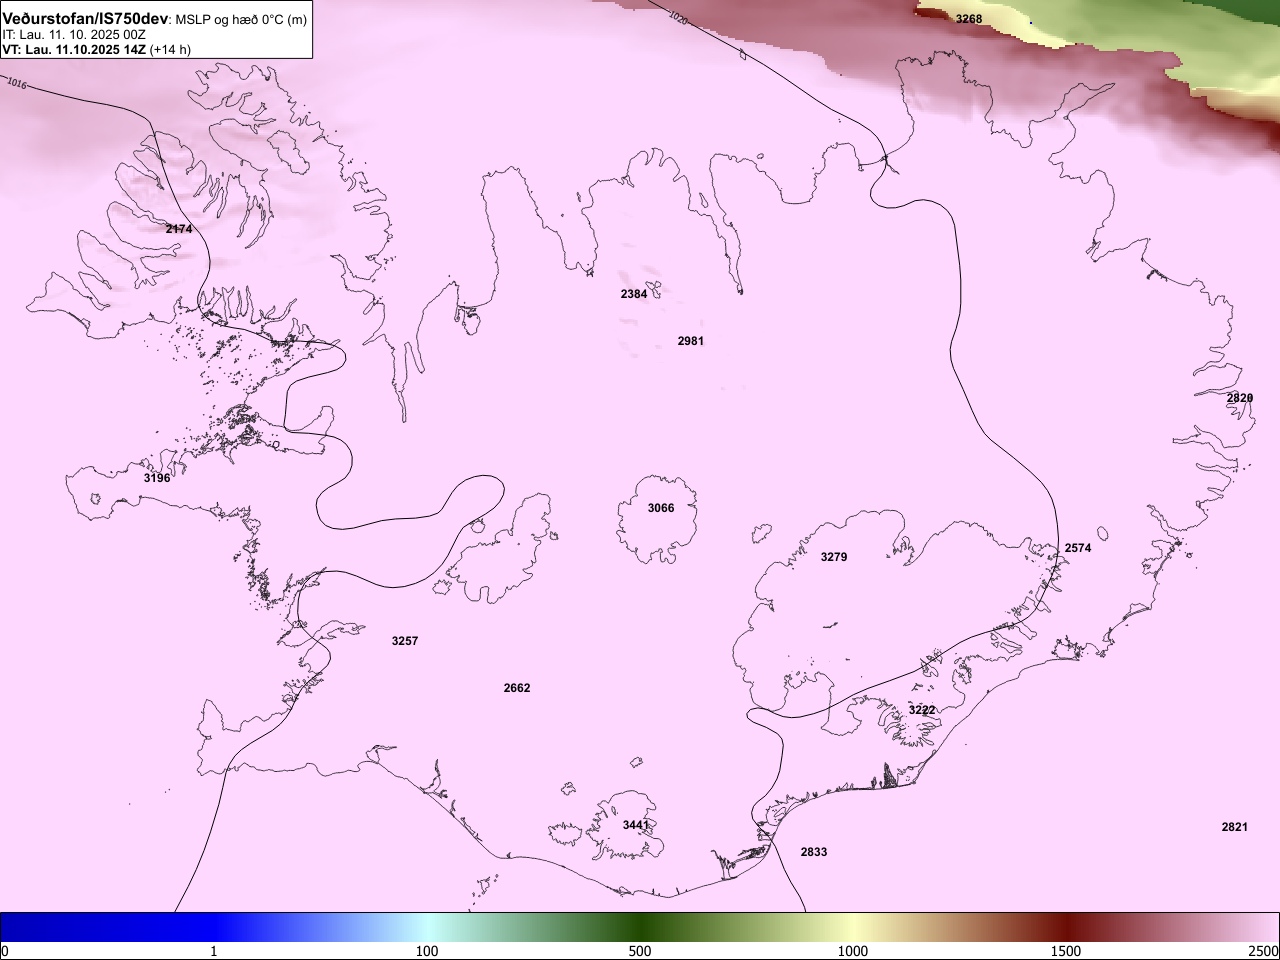This screenshot has width=1280, height=960.
Task: Click the 1000 tick label on the color scale
Action: click(853, 950)
